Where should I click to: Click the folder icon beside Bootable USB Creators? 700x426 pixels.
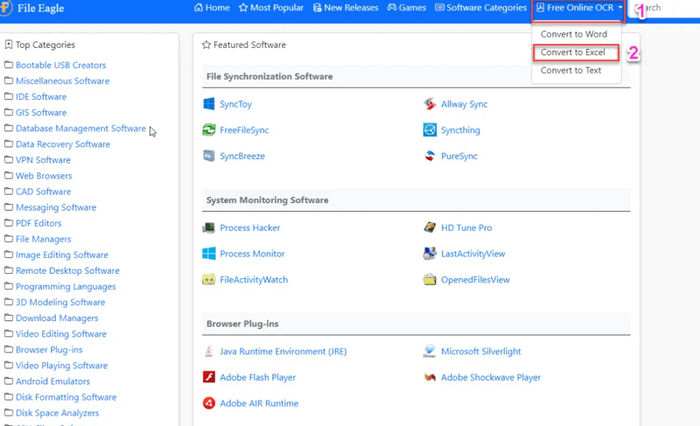coord(8,65)
